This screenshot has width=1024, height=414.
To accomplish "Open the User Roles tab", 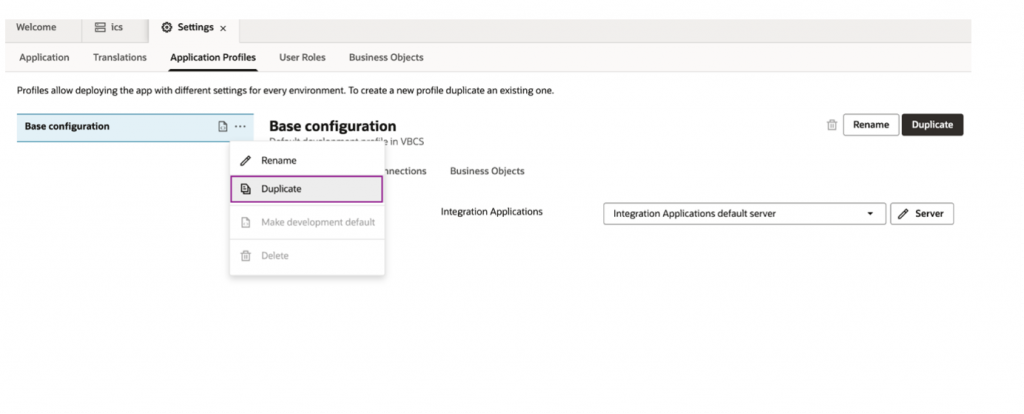I will [302, 57].
